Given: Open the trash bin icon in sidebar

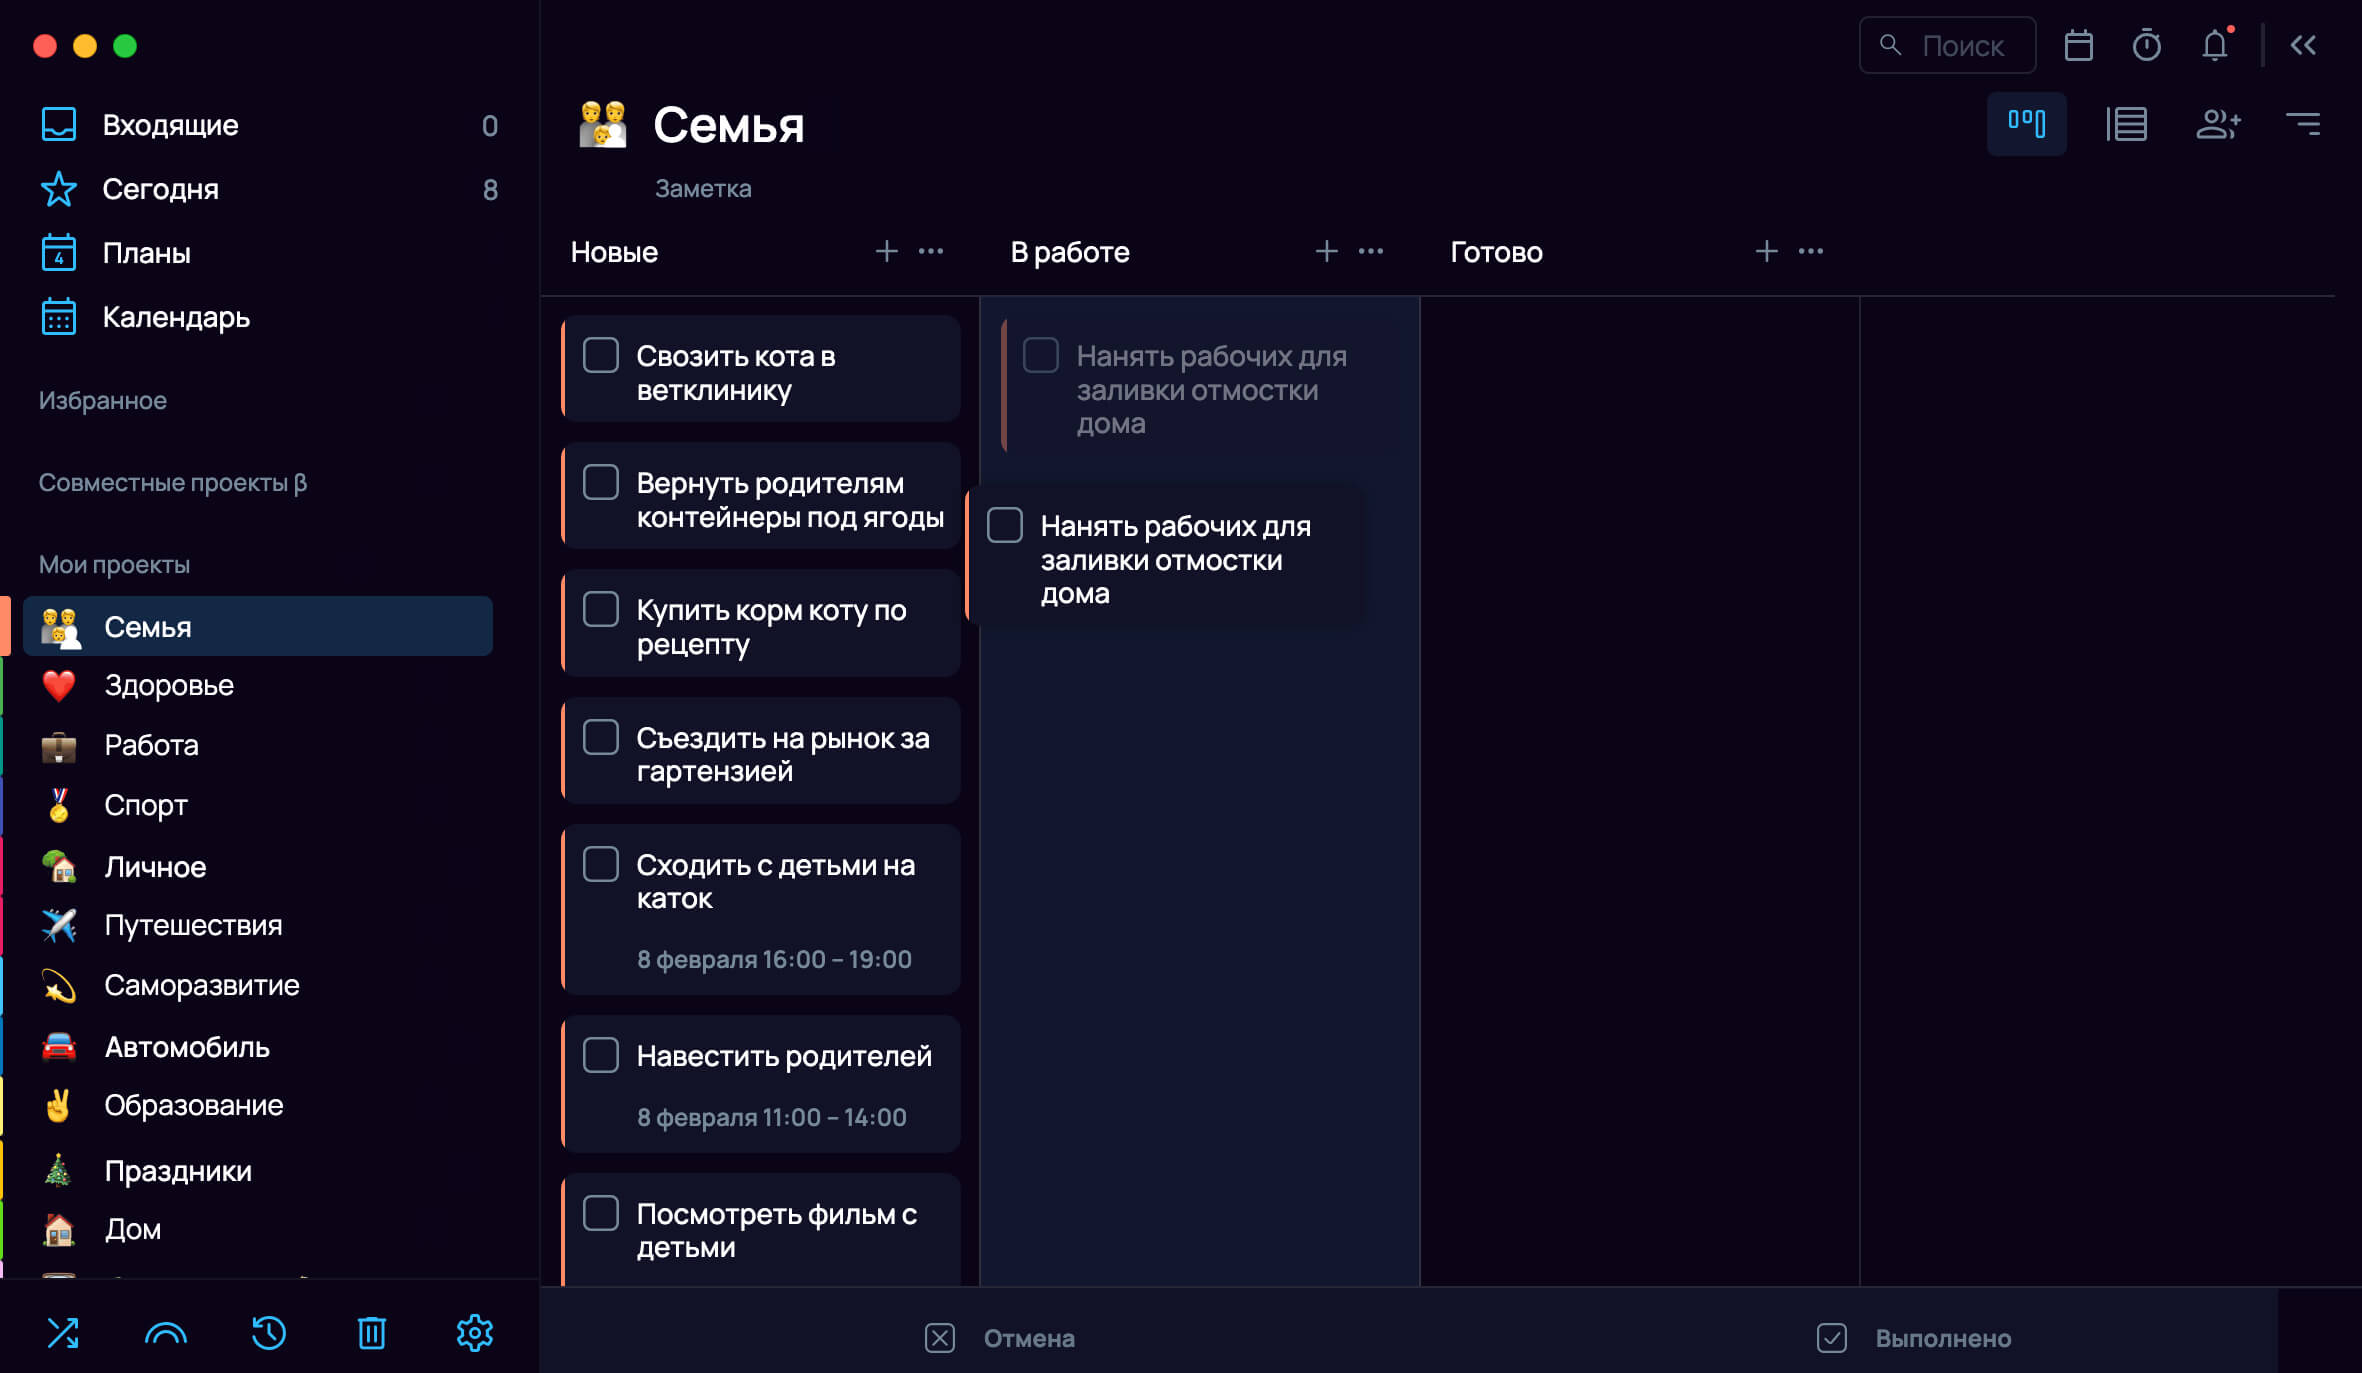Looking at the screenshot, I should pyautogui.click(x=372, y=1333).
